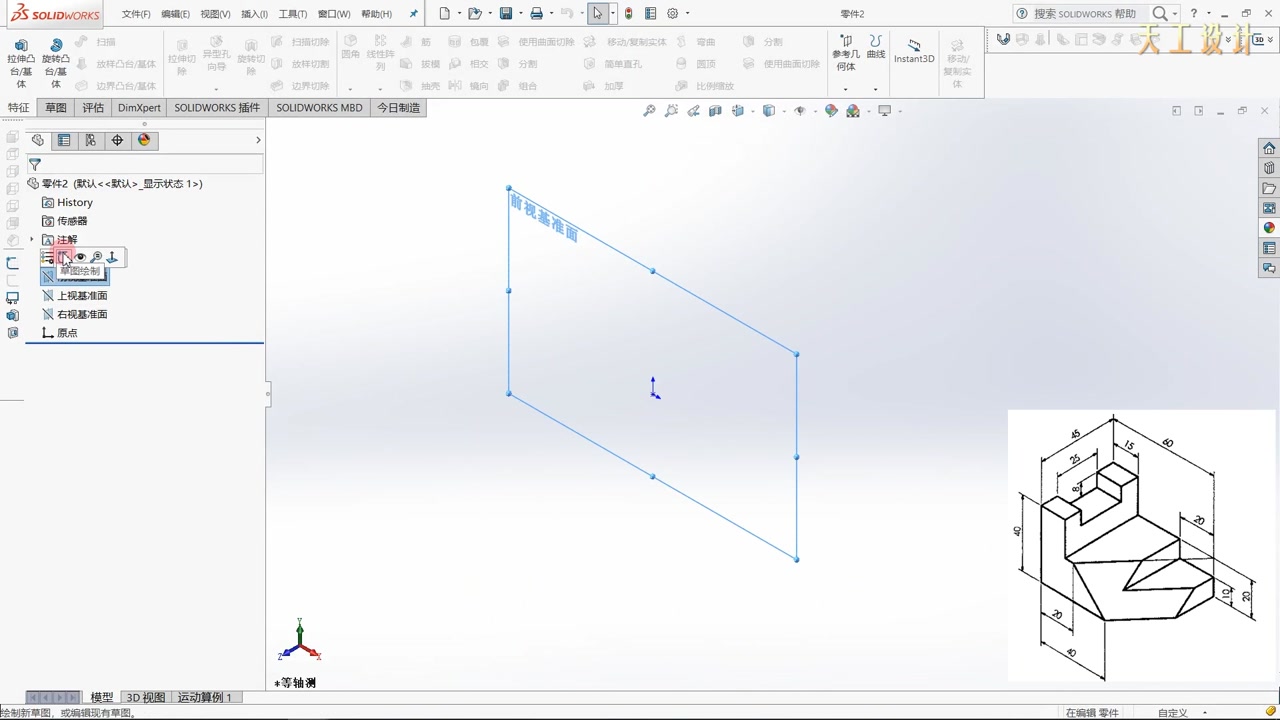Pin the menu bar with pushpin
Screen dimensions: 1280x720
coord(414,14)
